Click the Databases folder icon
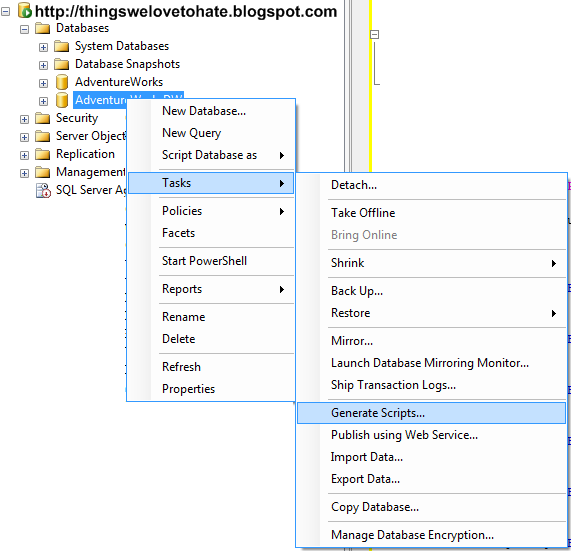Screen dimensions: 571x551 (43, 28)
